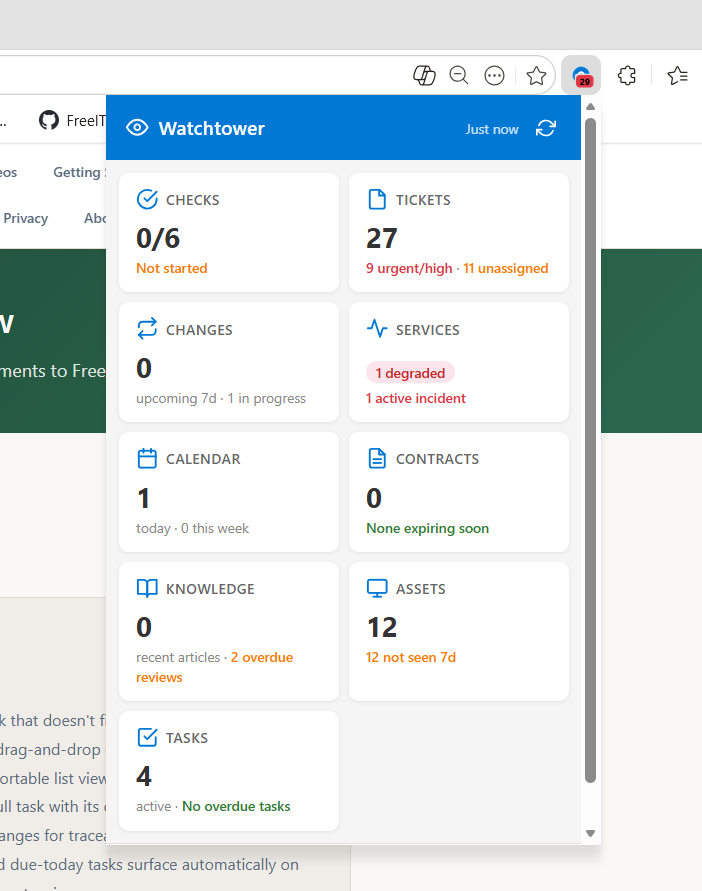Open the Assets card showing 12
Screen dimensions: 702x891
pos(459,631)
